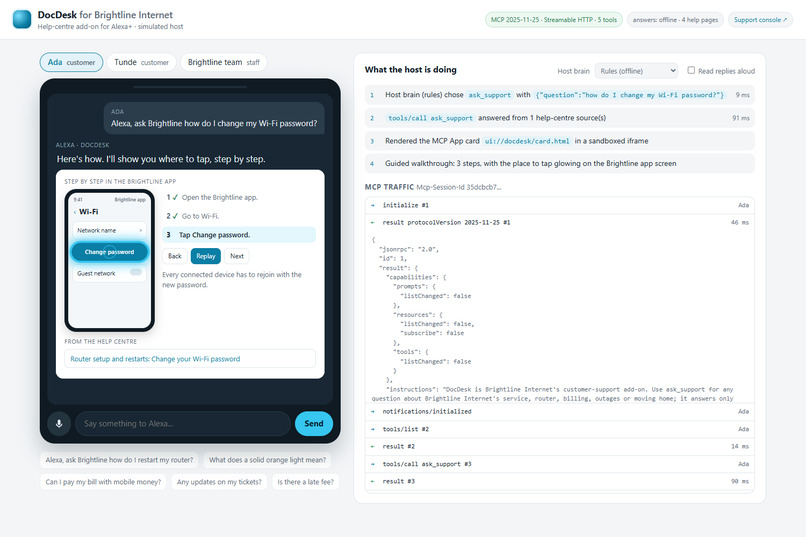Expand the result #2 row

[x=560, y=447]
